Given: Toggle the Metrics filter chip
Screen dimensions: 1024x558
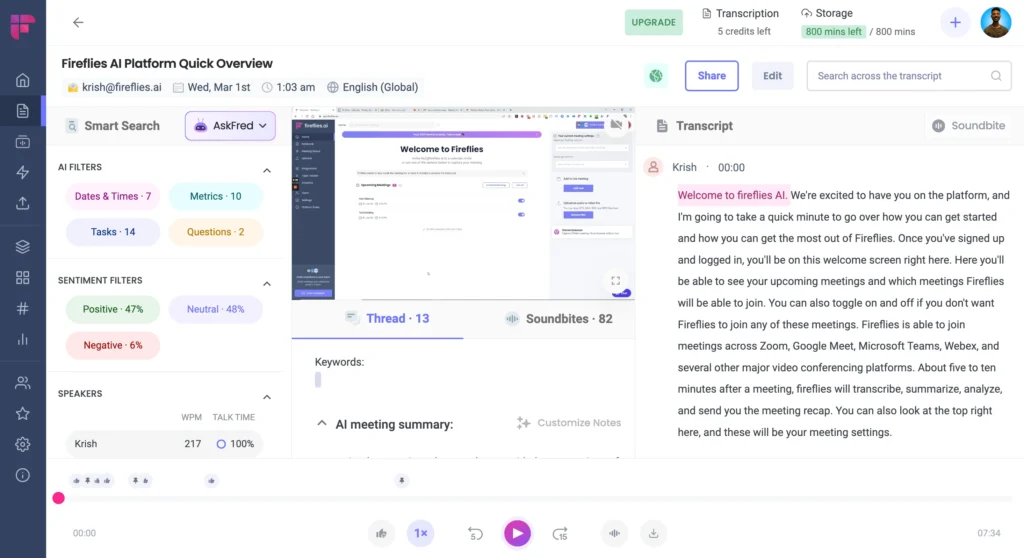Looking at the screenshot, I should [x=216, y=196].
